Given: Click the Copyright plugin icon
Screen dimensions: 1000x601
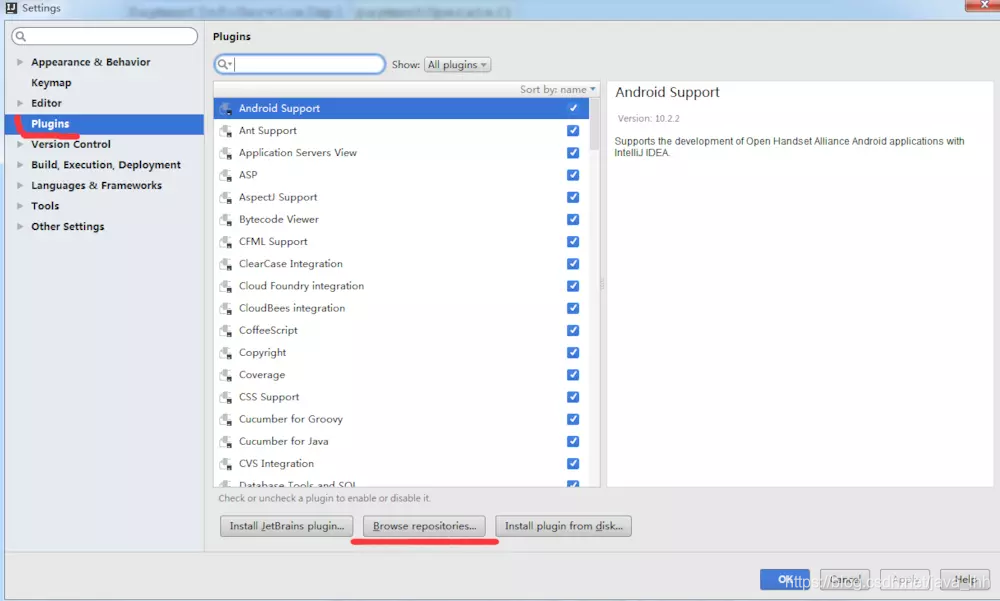Looking at the screenshot, I should 225,353.
